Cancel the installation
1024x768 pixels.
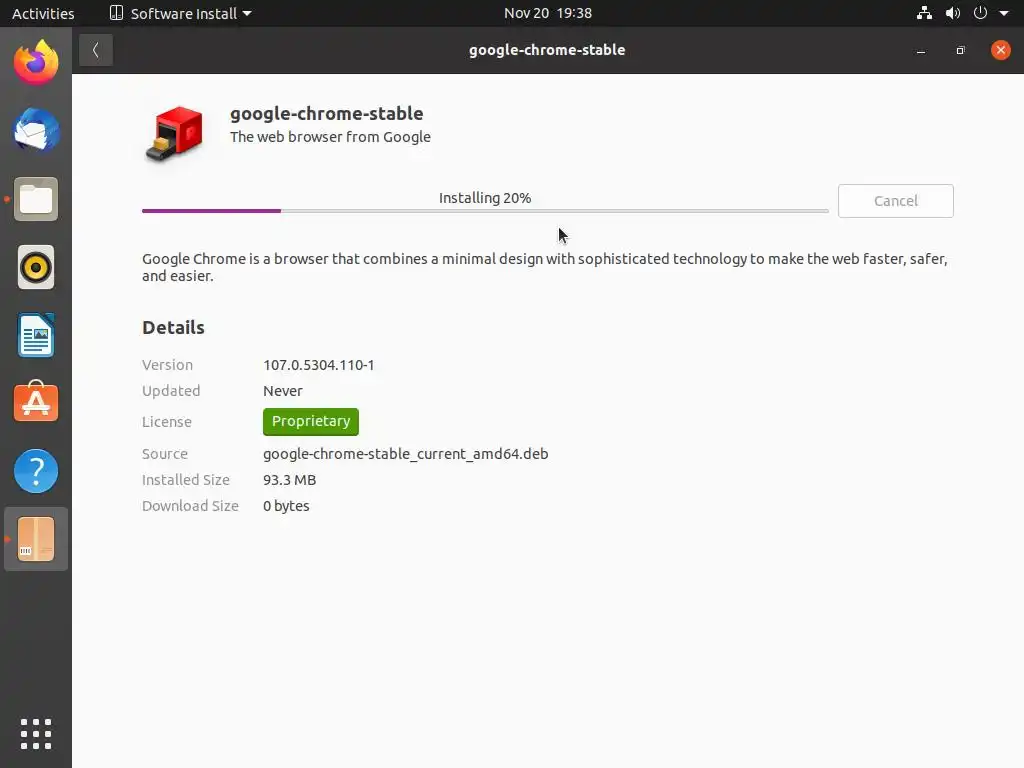(x=895, y=201)
